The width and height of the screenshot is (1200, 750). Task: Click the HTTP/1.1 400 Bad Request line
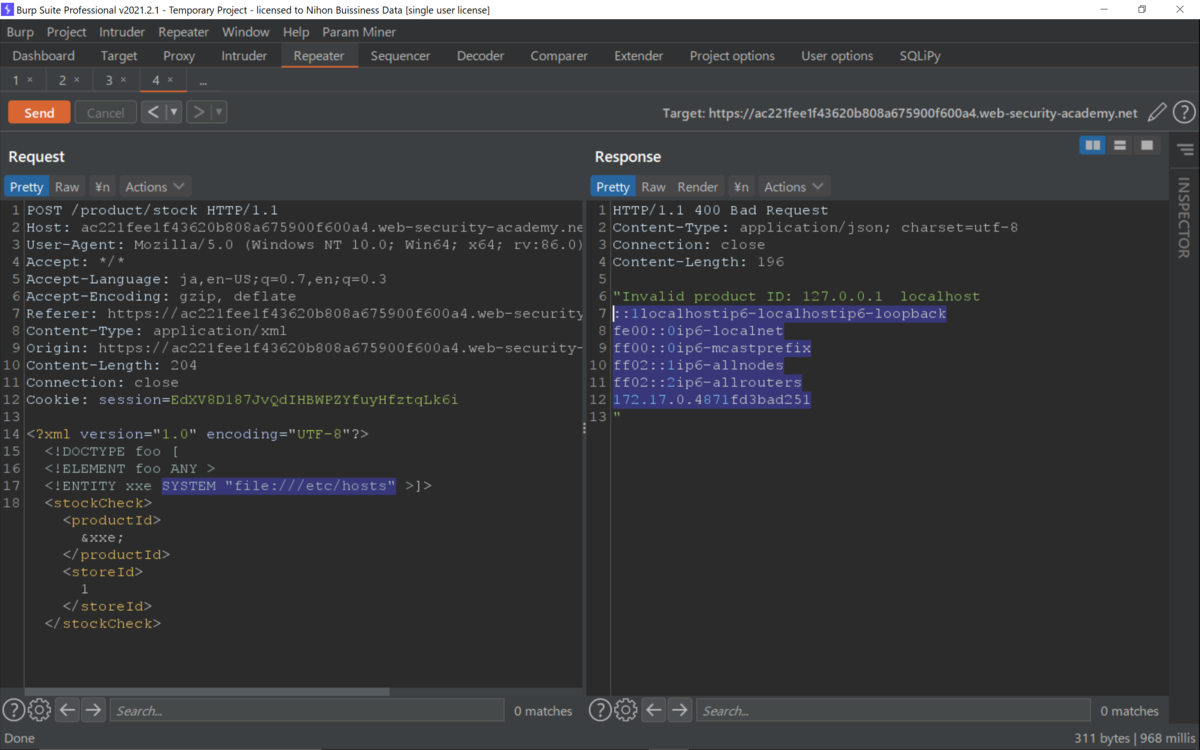[720, 210]
